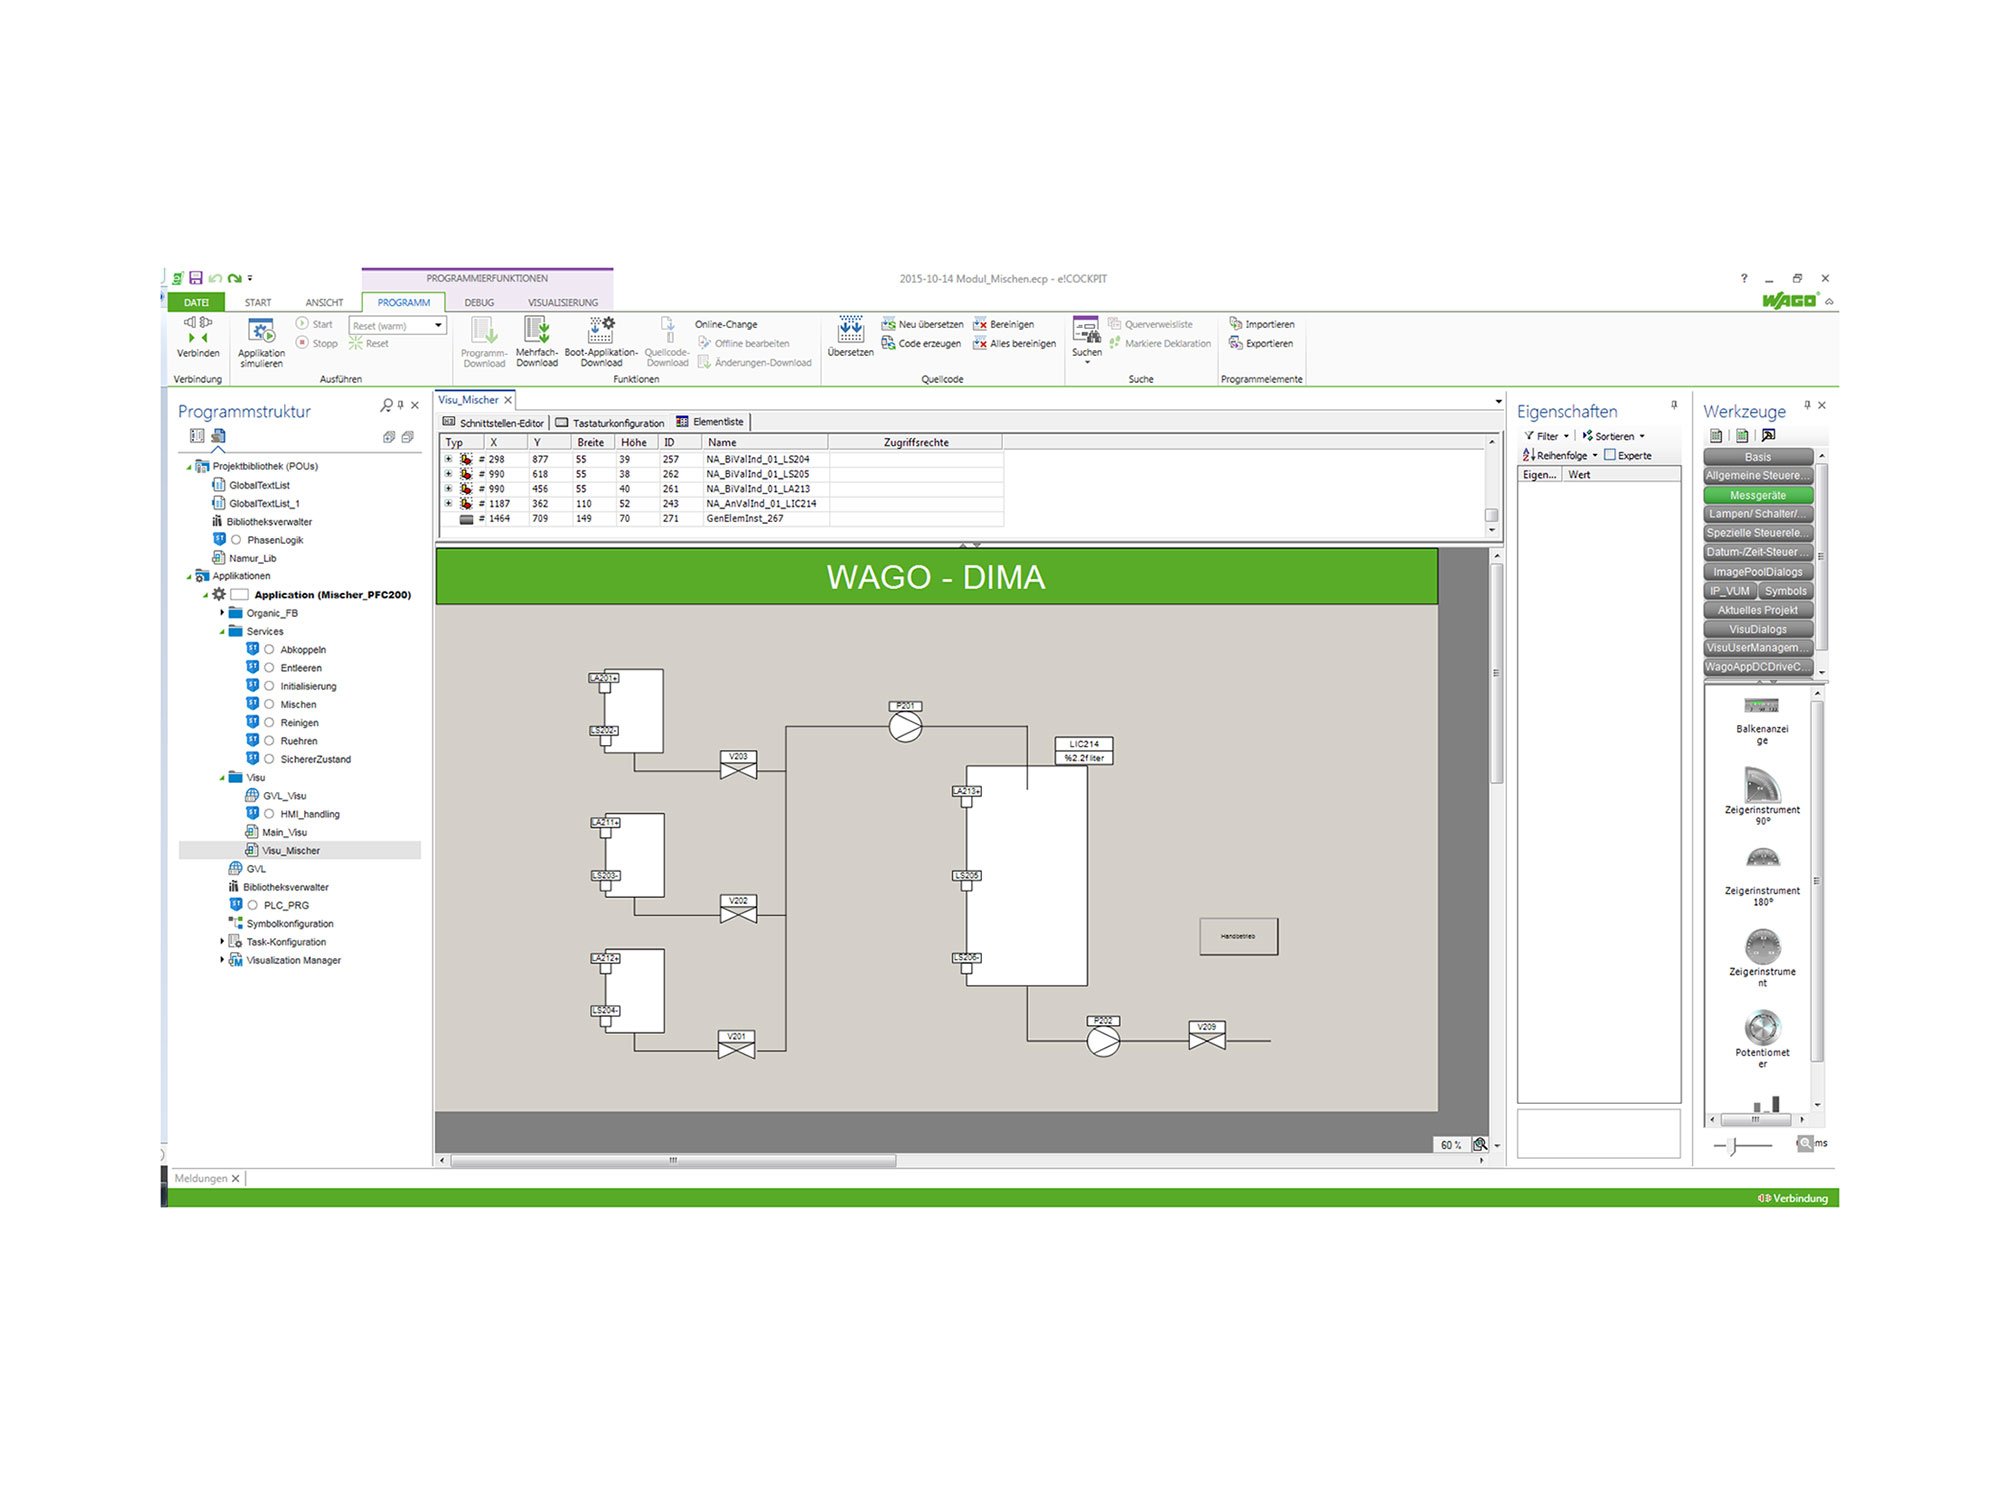Select the Basis tool category

click(1758, 457)
